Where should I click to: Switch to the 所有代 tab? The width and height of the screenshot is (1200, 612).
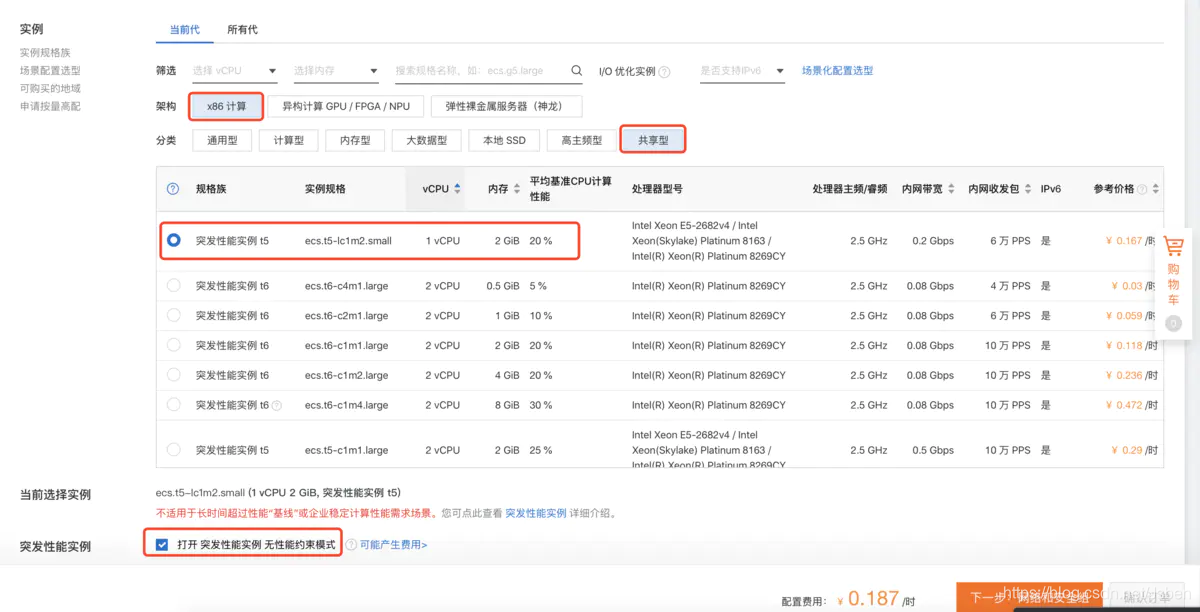242,30
